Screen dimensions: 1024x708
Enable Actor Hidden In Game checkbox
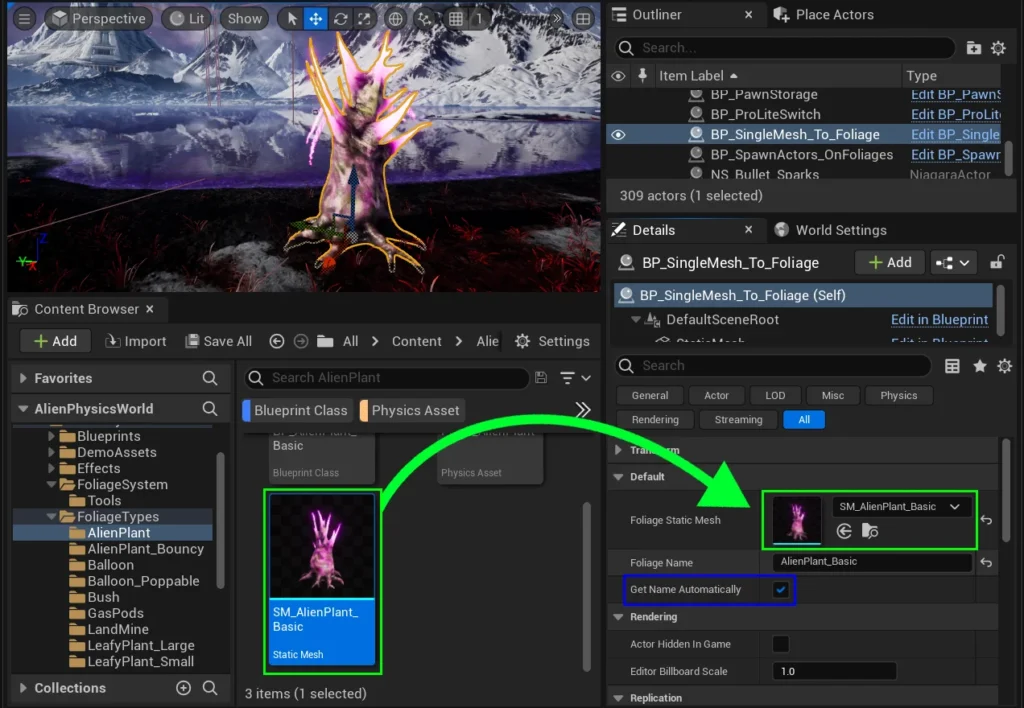click(780, 644)
